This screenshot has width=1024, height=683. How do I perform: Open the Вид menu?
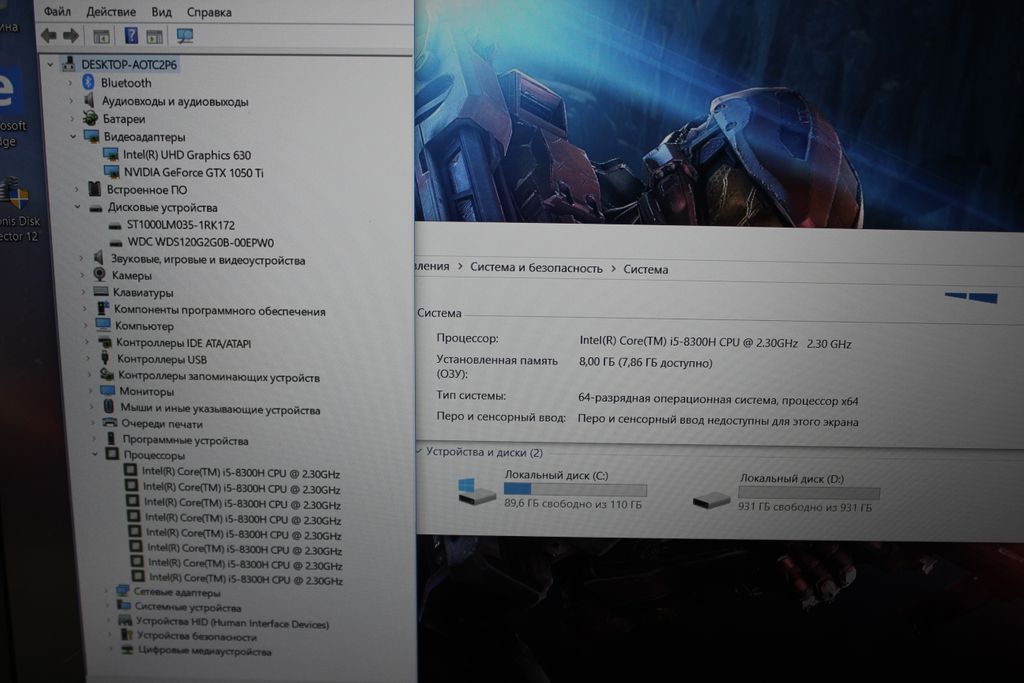pyautogui.click(x=161, y=12)
